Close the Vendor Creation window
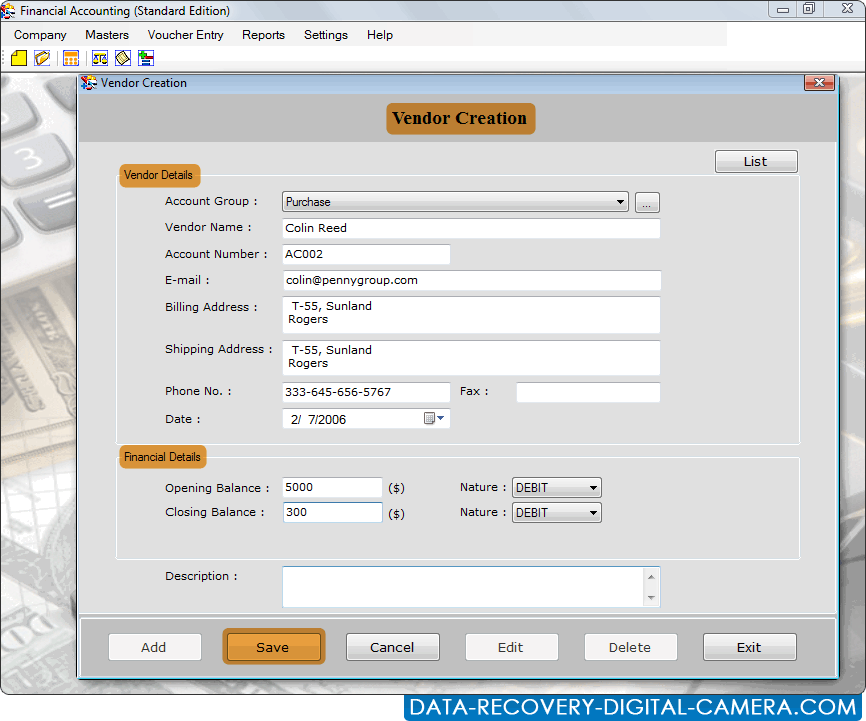The width and height of the screenshot is (866, 721). (x=819, y=82)
